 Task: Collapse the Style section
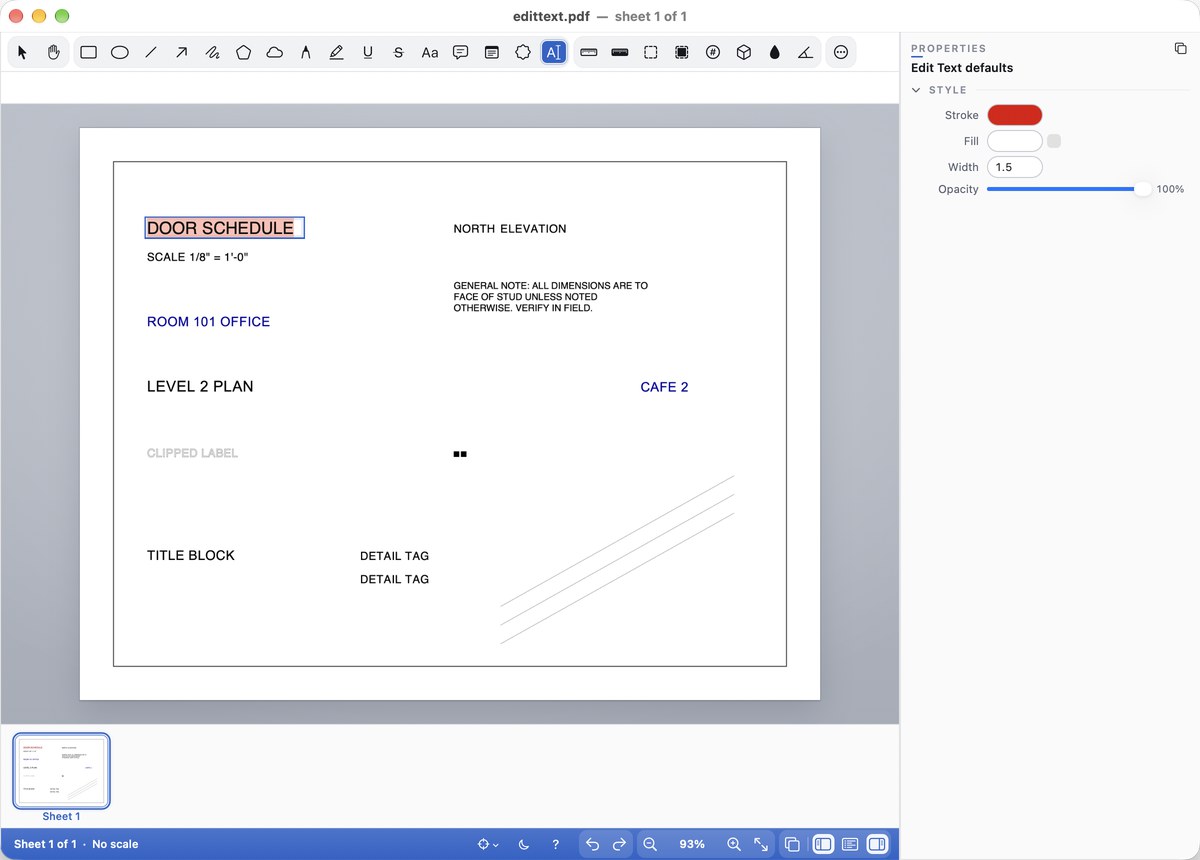(x=916, y=90)
